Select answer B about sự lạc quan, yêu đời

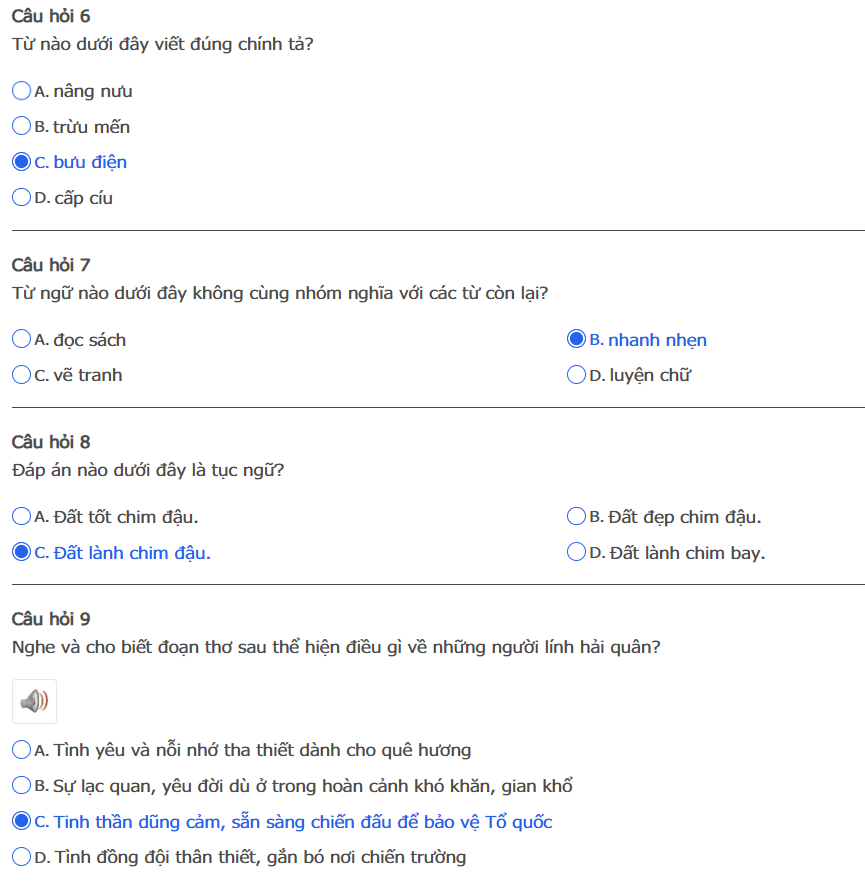pyautogui.click(x=22, y=786)
